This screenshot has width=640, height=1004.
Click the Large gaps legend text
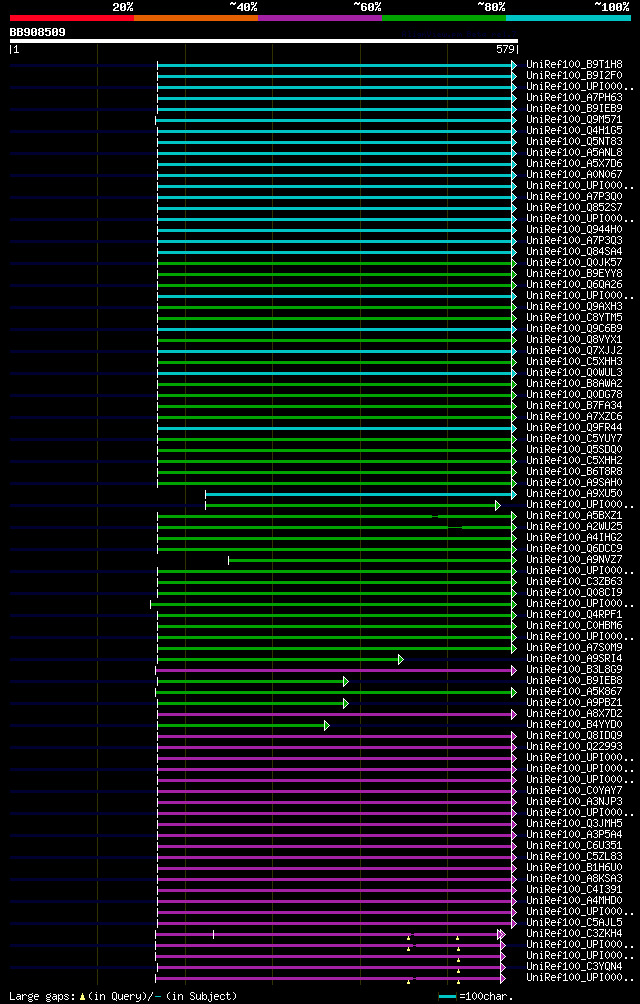pos(42,996)
